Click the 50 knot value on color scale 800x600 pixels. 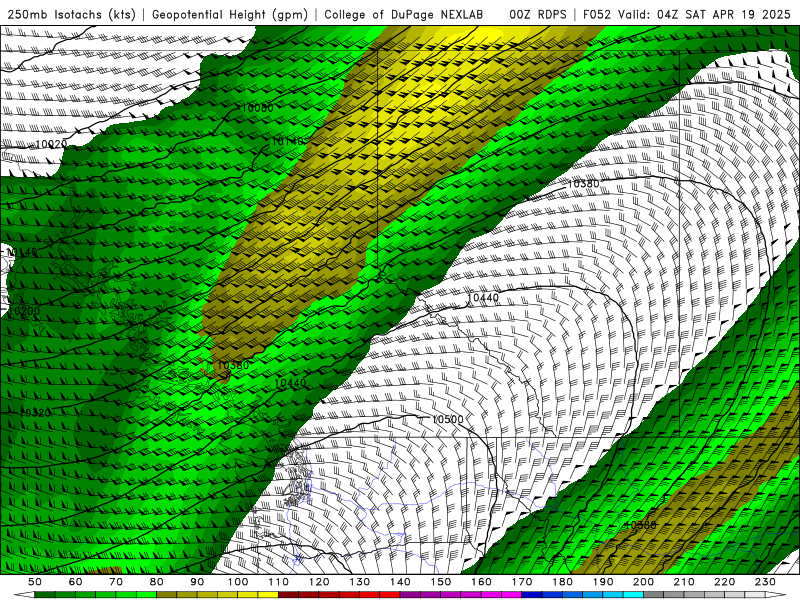coord(35,582)
